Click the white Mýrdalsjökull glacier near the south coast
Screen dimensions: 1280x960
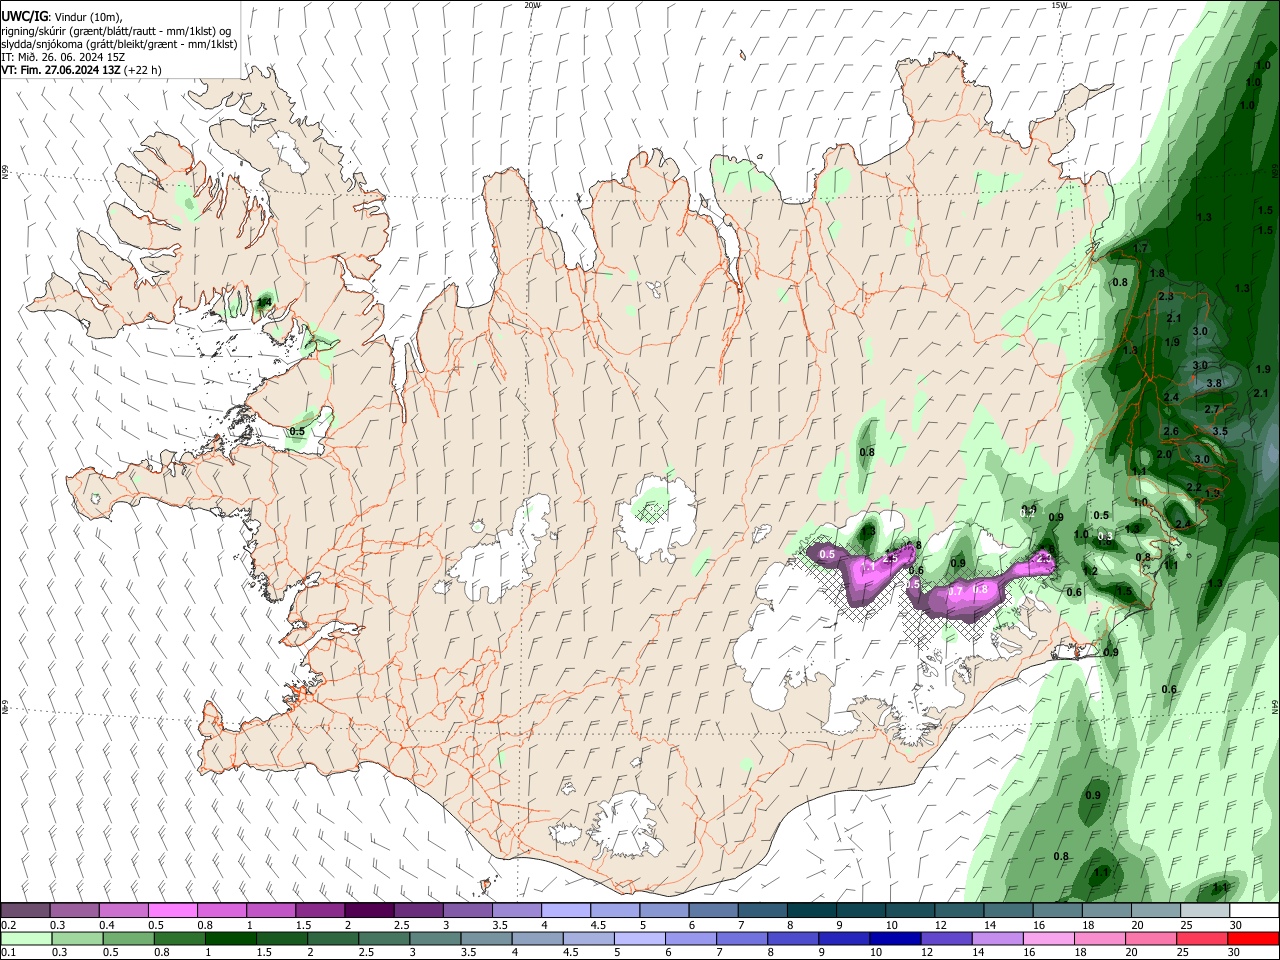(x=628, y=825)
